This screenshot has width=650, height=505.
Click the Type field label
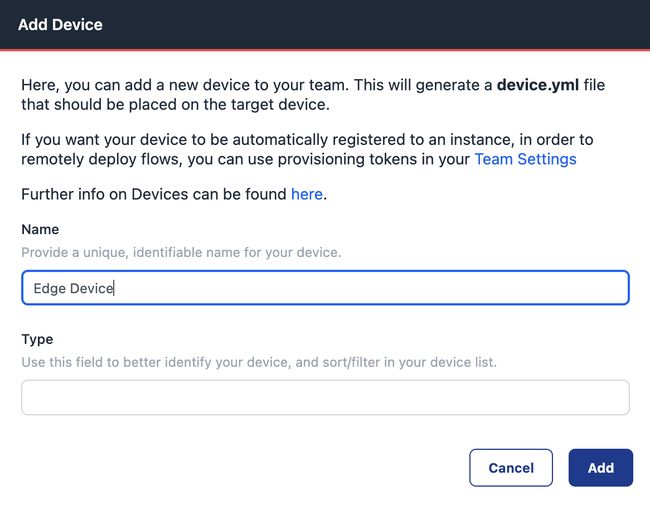(x=37, y=339)
